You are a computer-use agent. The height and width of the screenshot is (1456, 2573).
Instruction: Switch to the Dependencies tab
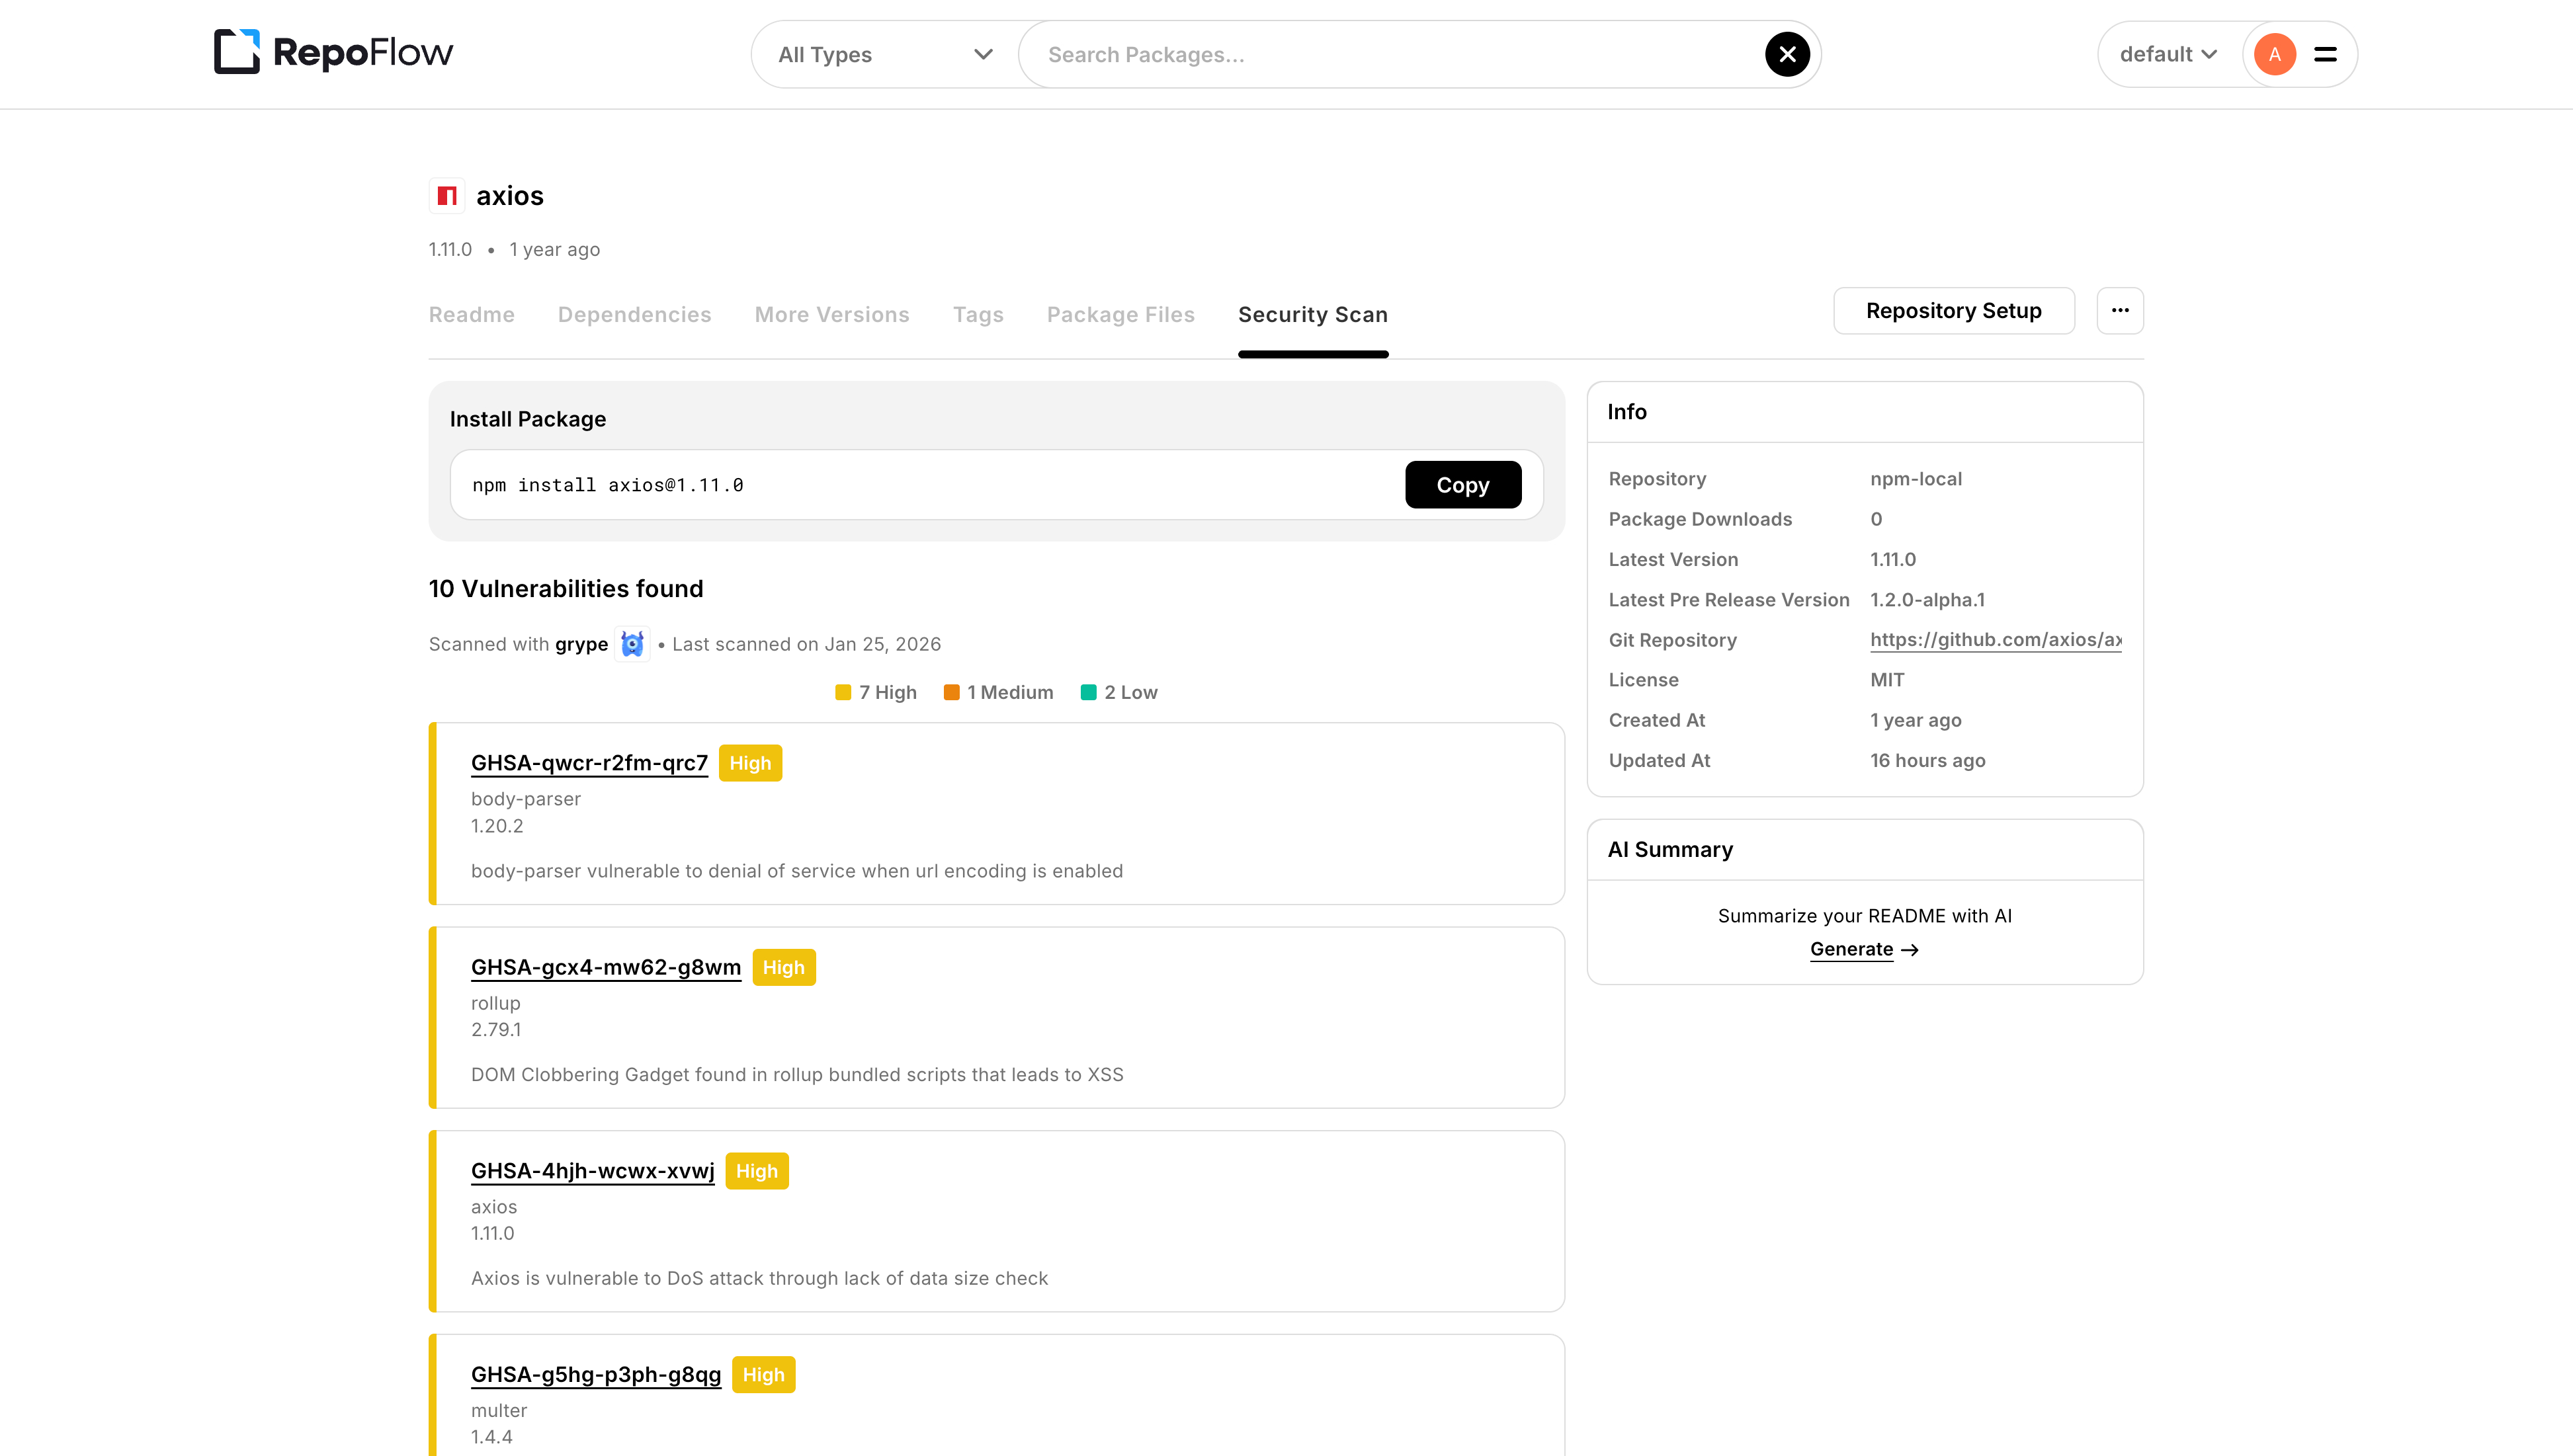[635, 314]
